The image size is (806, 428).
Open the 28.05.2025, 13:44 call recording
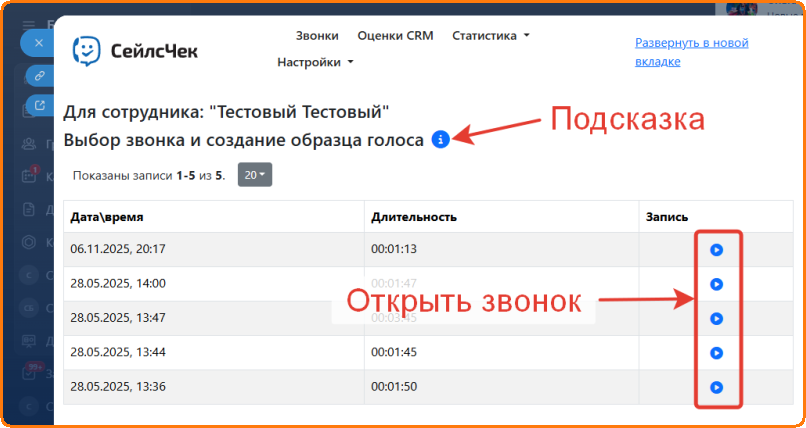click(x=716, y=353)
